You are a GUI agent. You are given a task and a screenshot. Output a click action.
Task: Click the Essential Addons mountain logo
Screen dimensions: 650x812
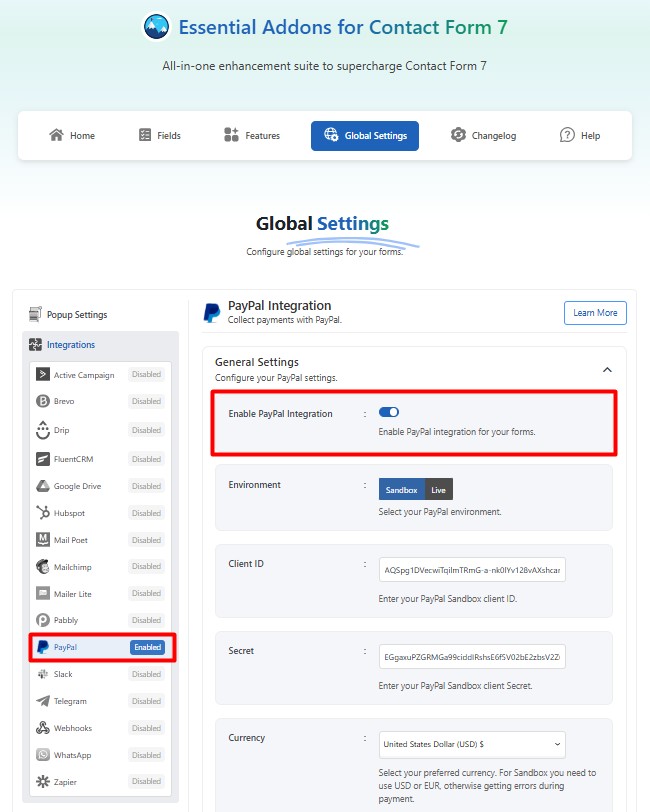pos(156,27)
